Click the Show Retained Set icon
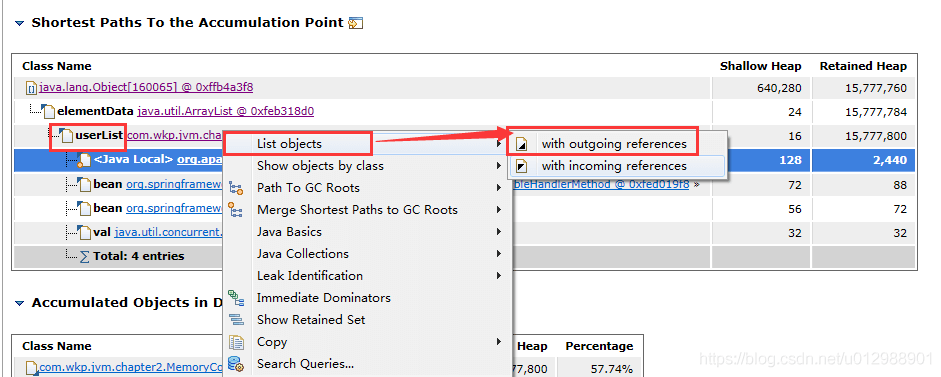Image resolution: width=941 pixels, height=377 pixels. pos(236,320)
